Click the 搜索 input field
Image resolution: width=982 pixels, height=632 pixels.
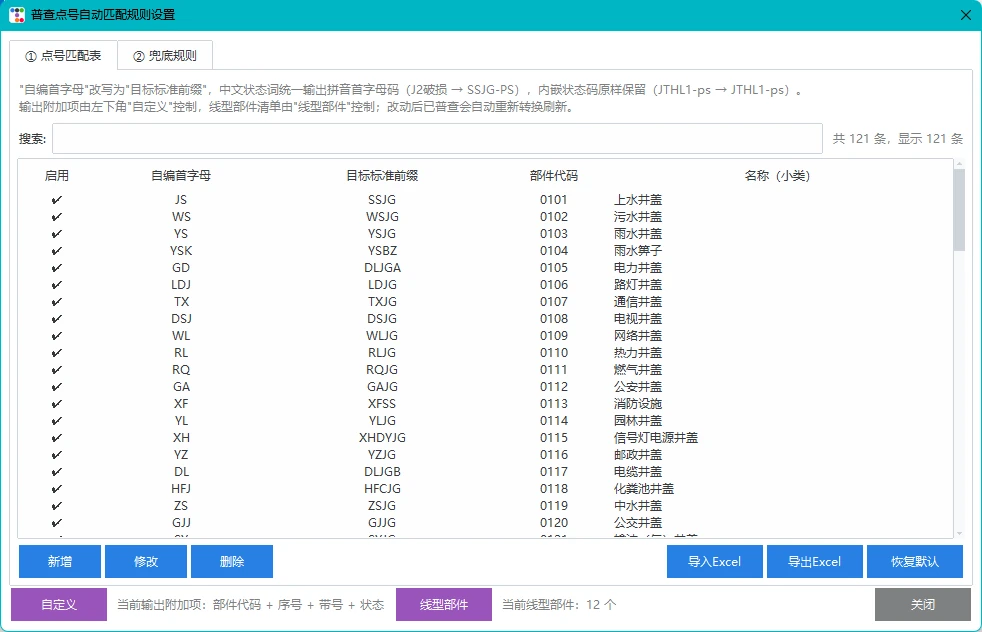pyautogui.click(x=437, y=138)
